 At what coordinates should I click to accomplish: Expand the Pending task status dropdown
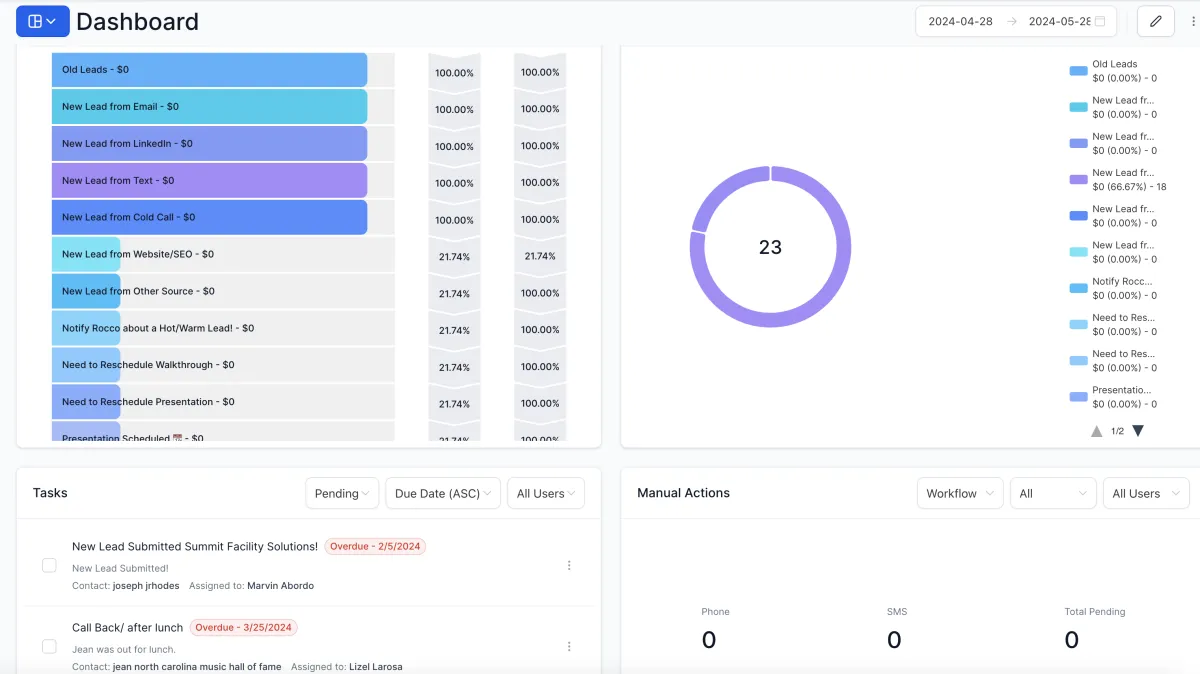pyautogui.click(x=342, y=493)
